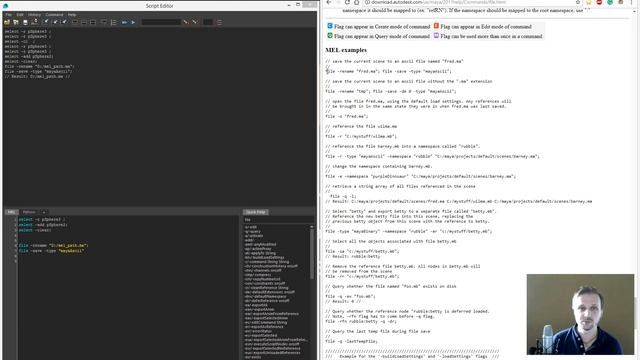Click the Save Script floppy icon
This screenshot has width=640, height=360.
pos(25,22)
